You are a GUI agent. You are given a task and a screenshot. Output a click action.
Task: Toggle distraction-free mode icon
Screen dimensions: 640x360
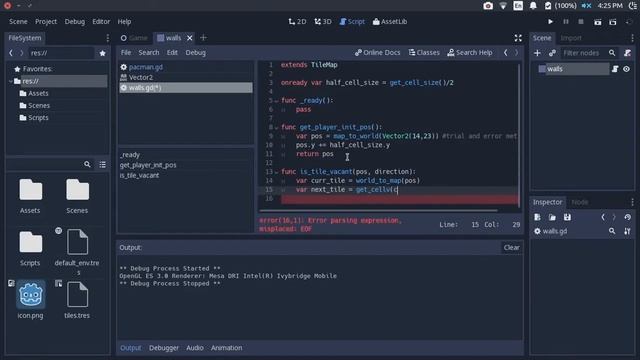[x=518, y=38]
